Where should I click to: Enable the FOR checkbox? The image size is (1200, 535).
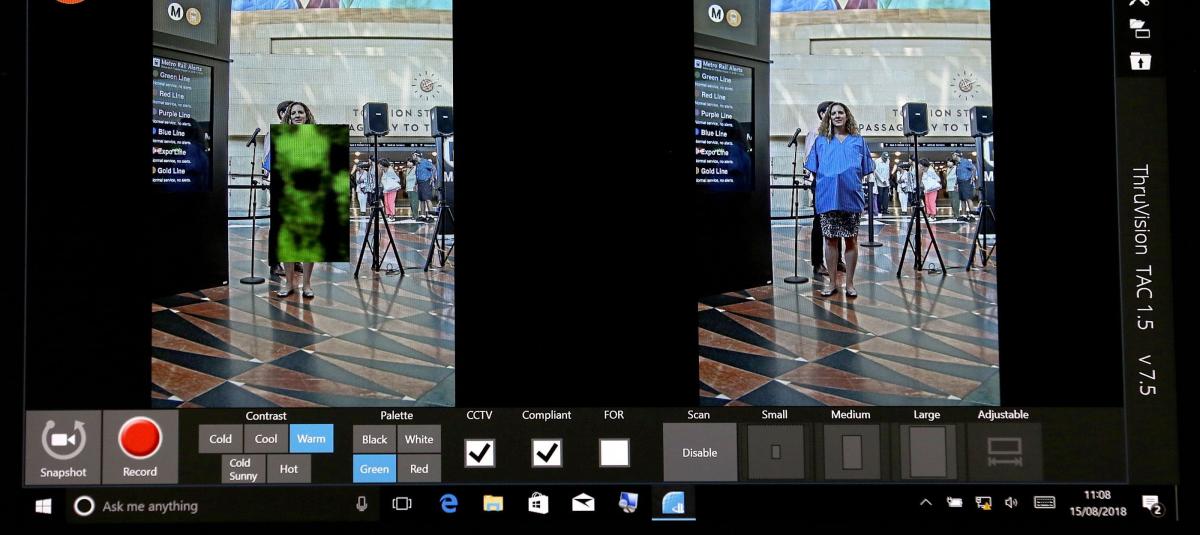[x=614, y=453]
